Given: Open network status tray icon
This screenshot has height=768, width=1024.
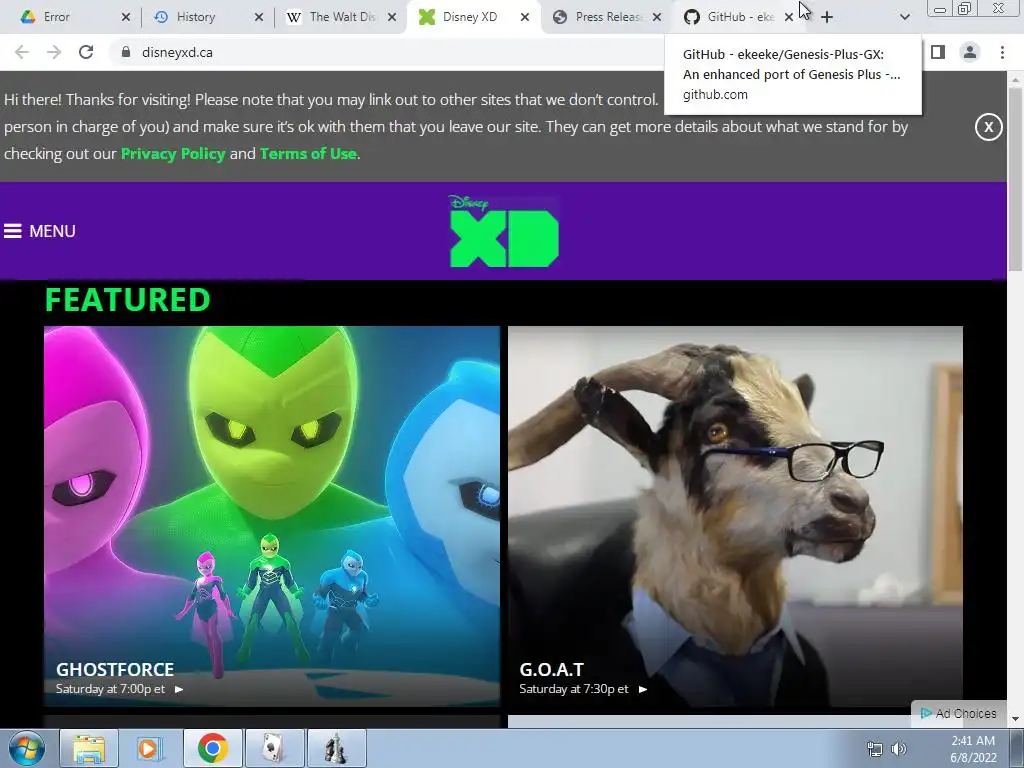Looking at the screenshot, I should pos(874,749).
